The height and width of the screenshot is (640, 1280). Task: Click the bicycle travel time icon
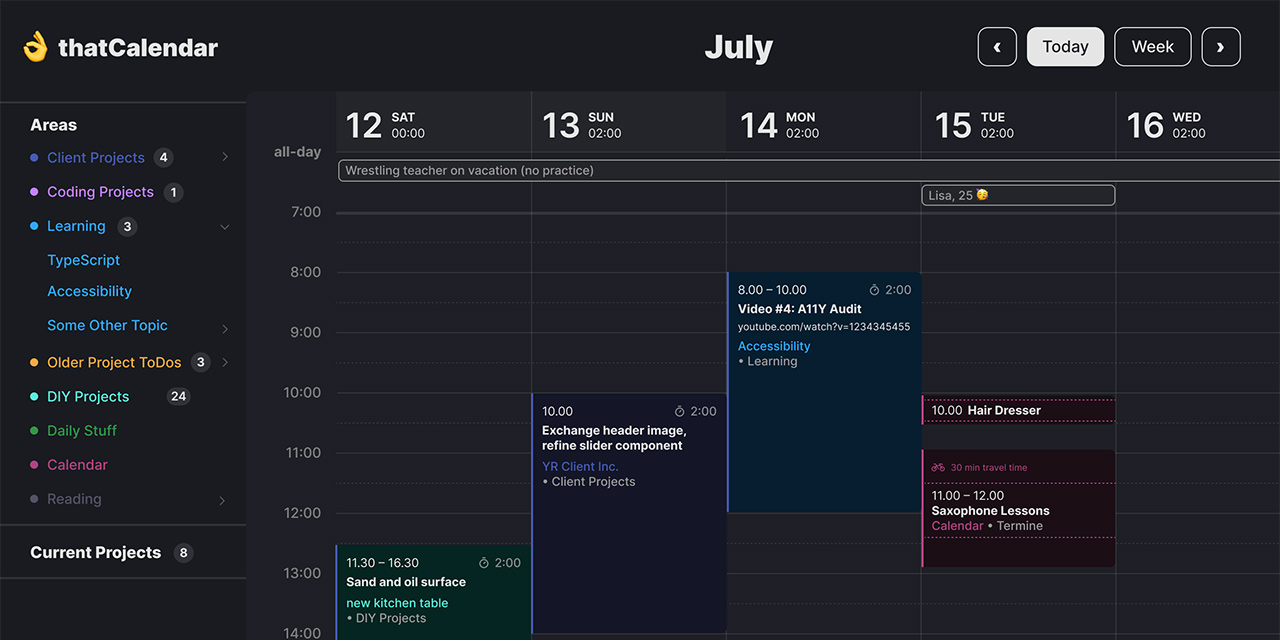938,467
